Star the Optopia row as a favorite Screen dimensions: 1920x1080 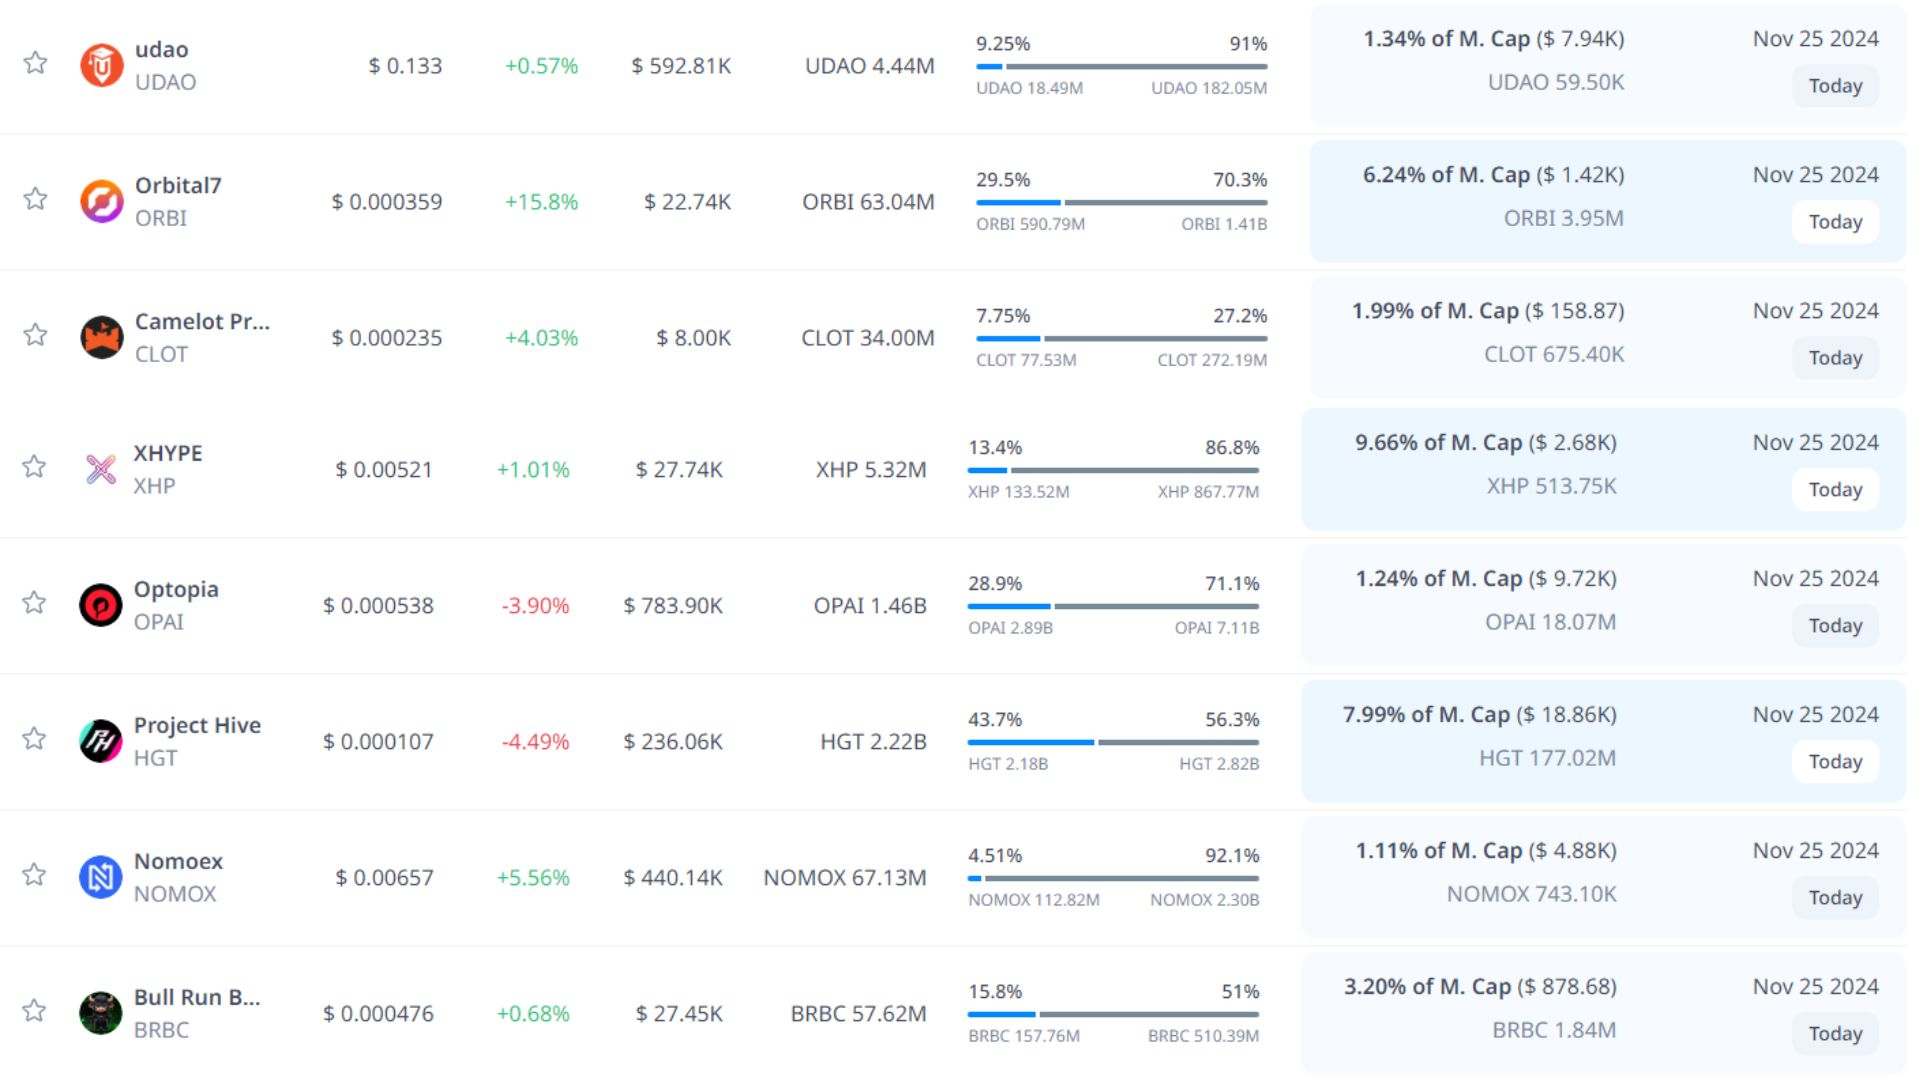pyautogui.click(x=35, y=602)
